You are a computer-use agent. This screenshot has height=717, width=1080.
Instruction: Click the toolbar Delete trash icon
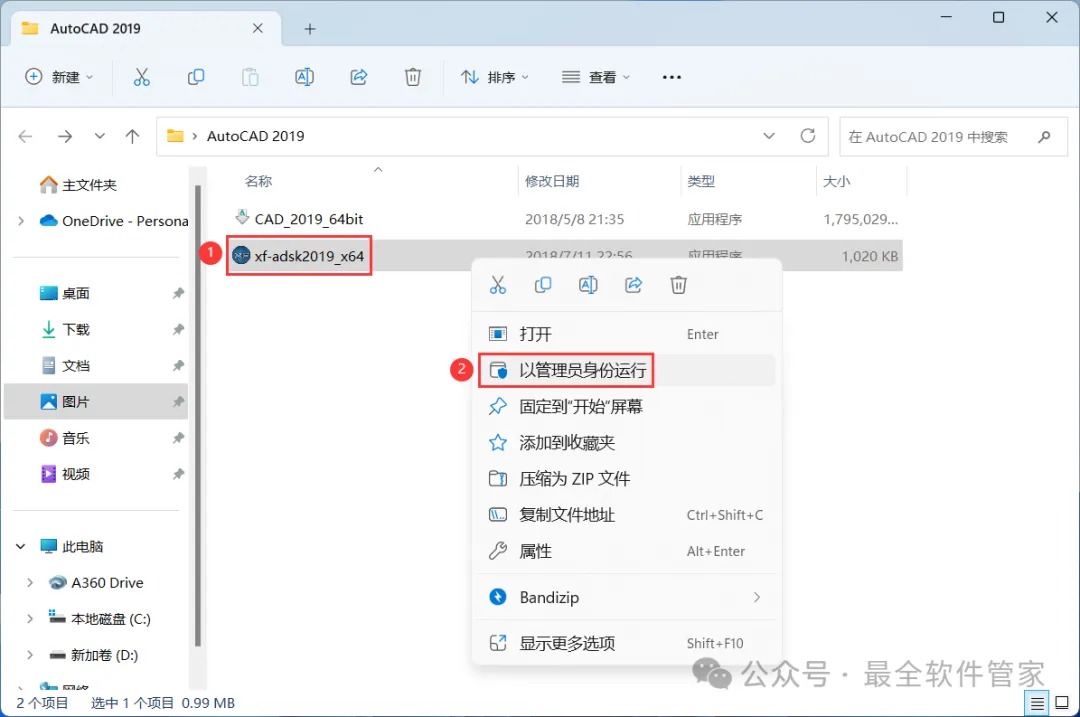(413, 77)
